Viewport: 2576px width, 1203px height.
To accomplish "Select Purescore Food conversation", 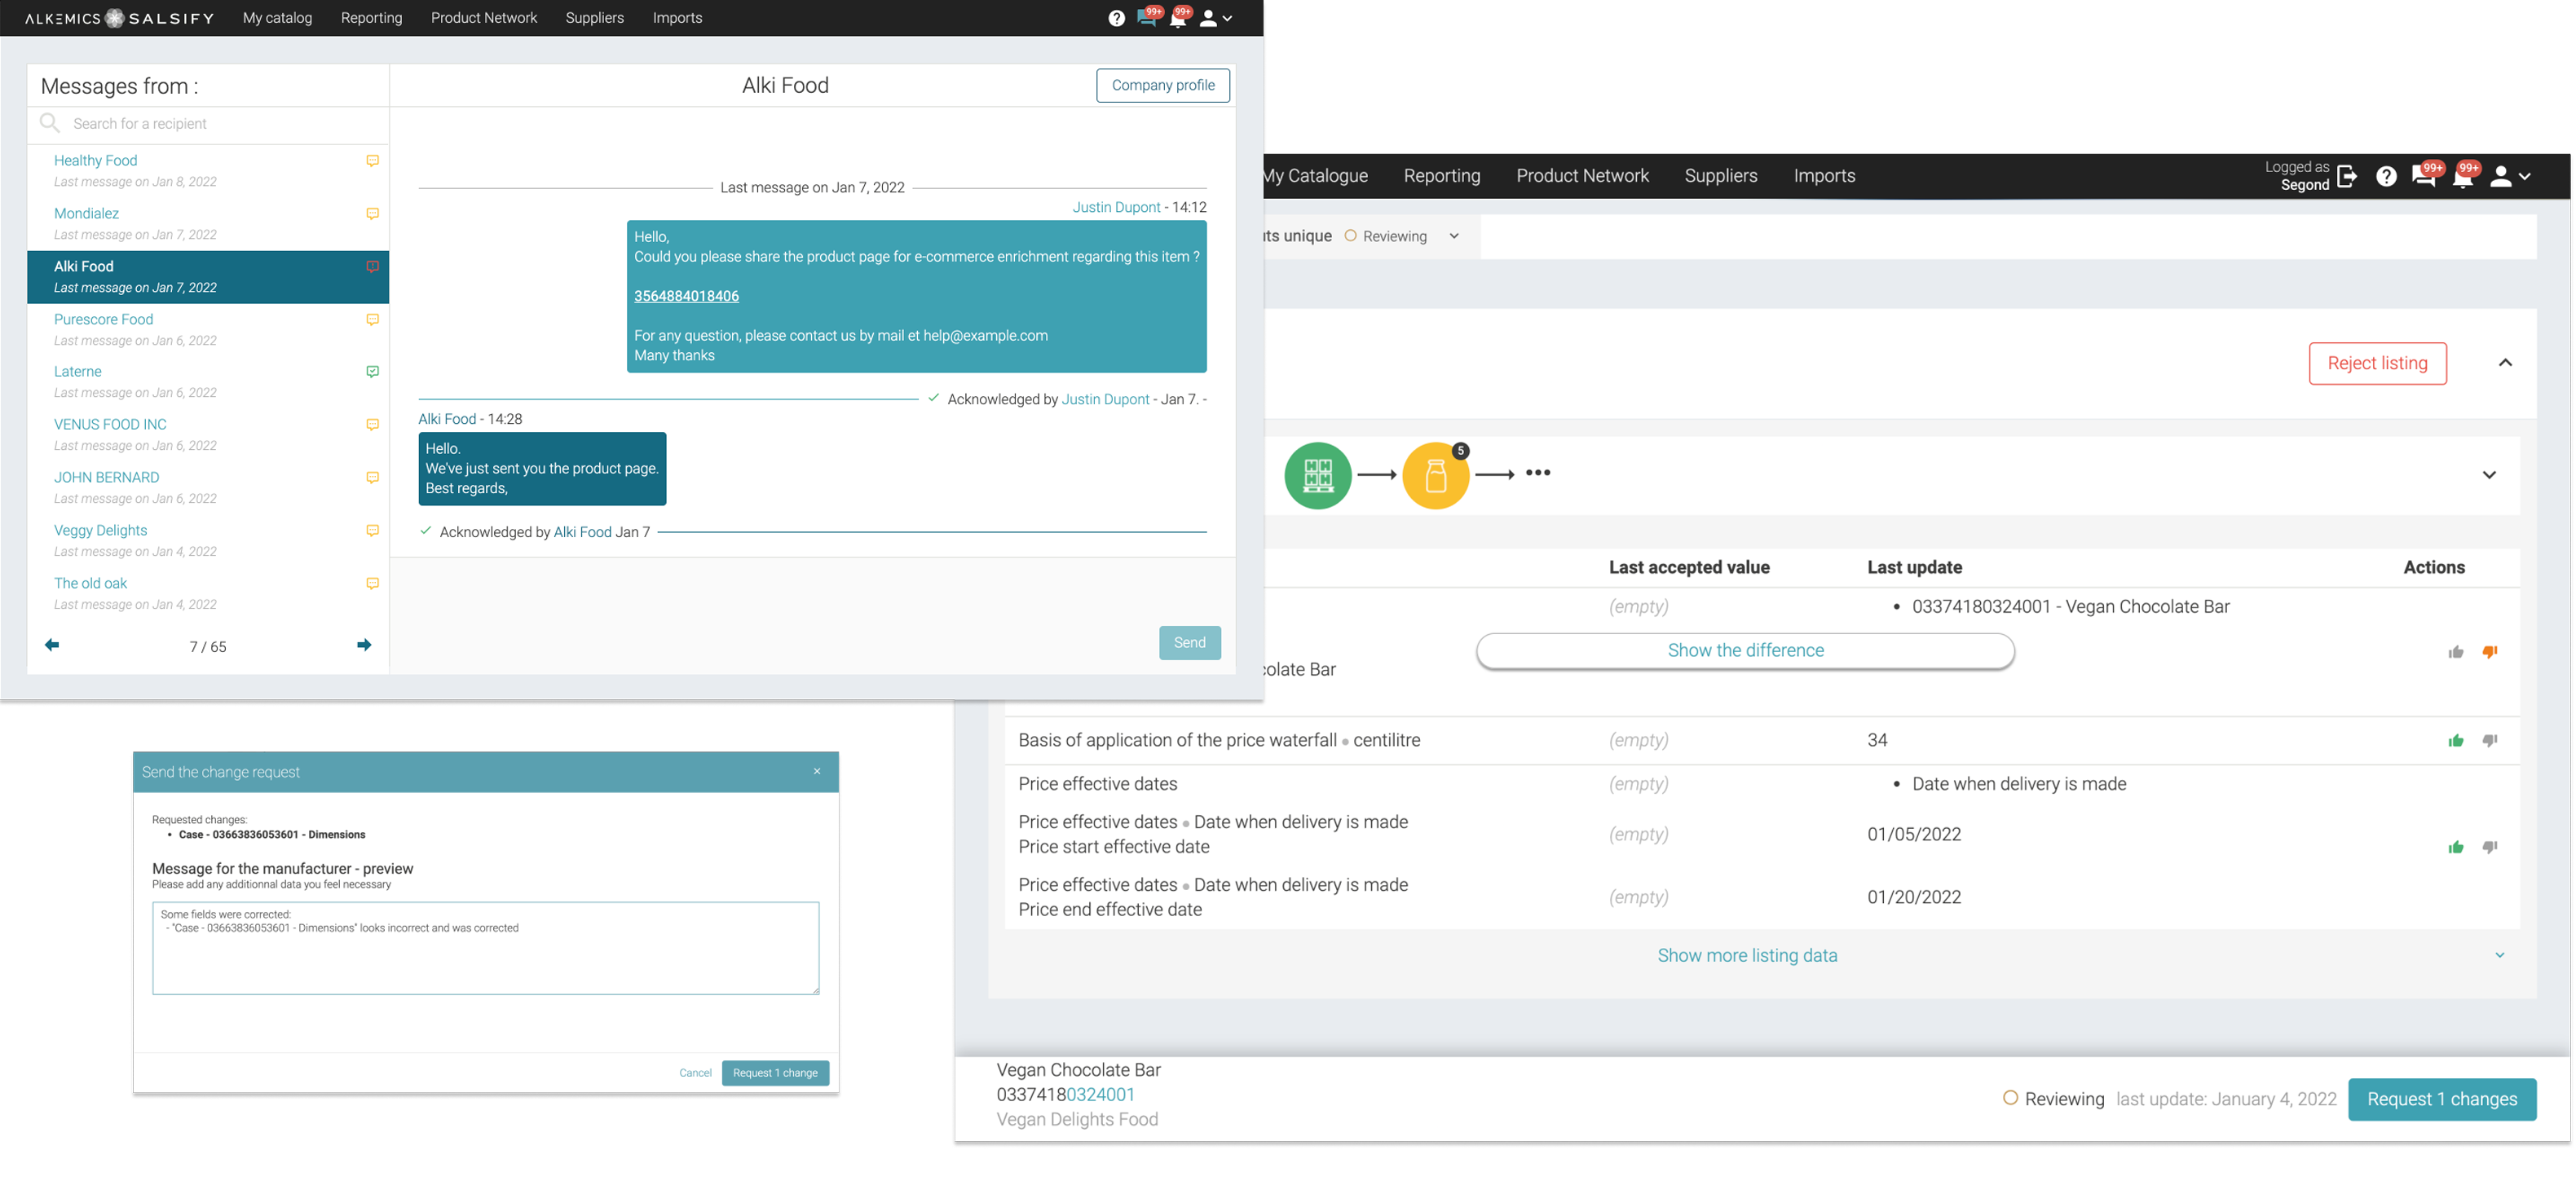I will (x=207, y=330).
